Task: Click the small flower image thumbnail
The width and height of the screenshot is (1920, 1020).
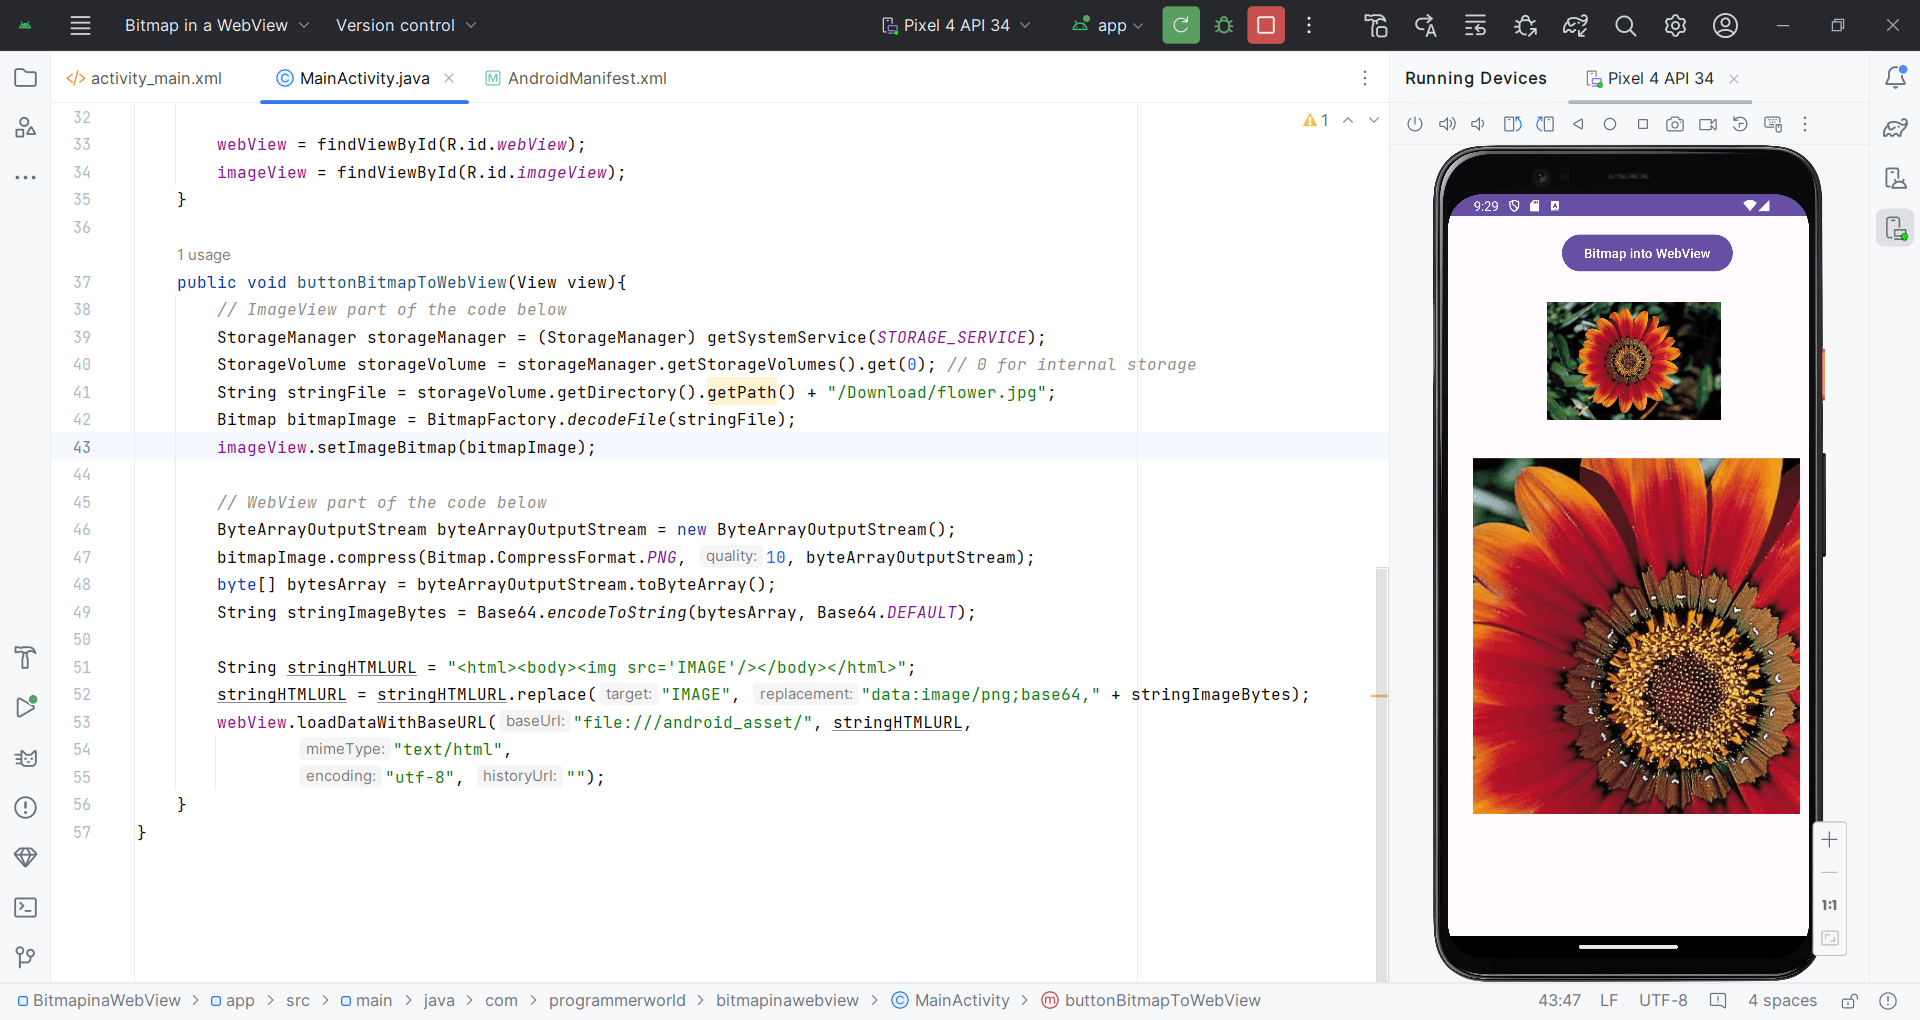Action: coord(1633,361)
